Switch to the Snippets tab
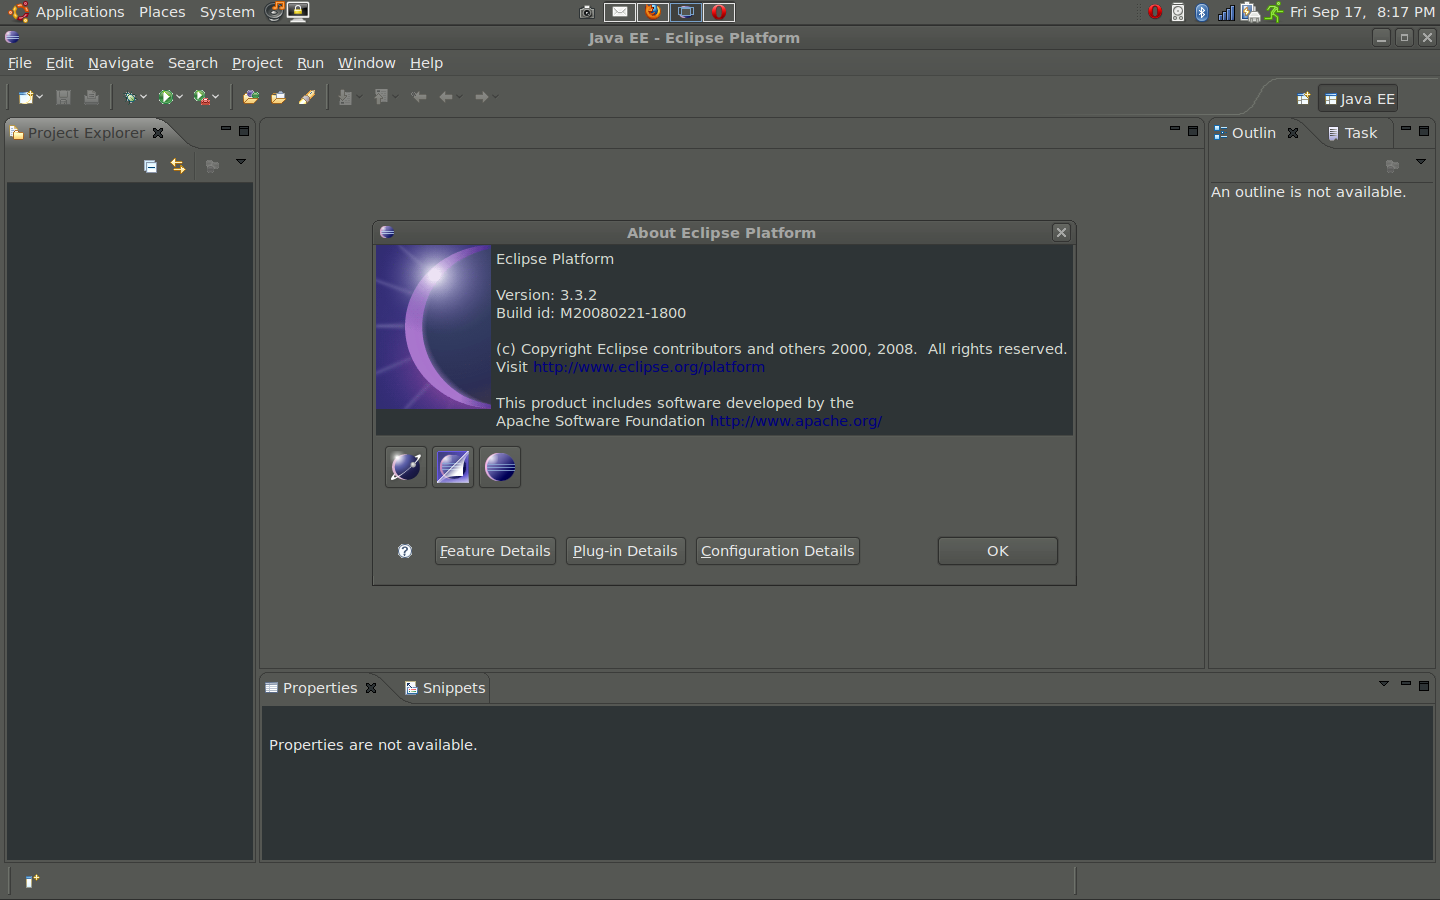Screen dimensions: 1440x900 445,688
